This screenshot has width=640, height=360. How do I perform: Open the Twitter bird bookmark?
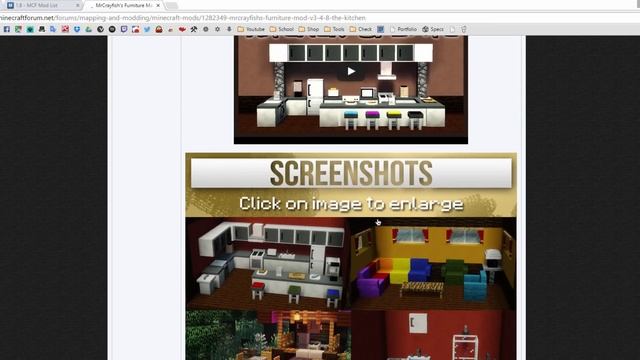click(x=147, y=29)
